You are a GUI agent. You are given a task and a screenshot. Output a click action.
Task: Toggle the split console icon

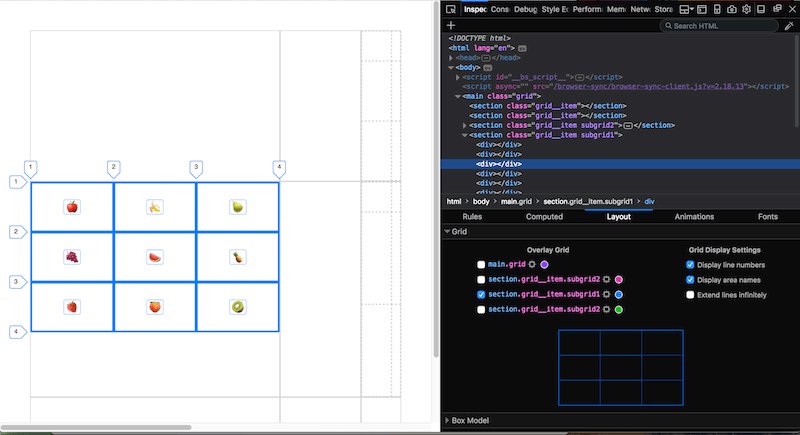[702, 9]
